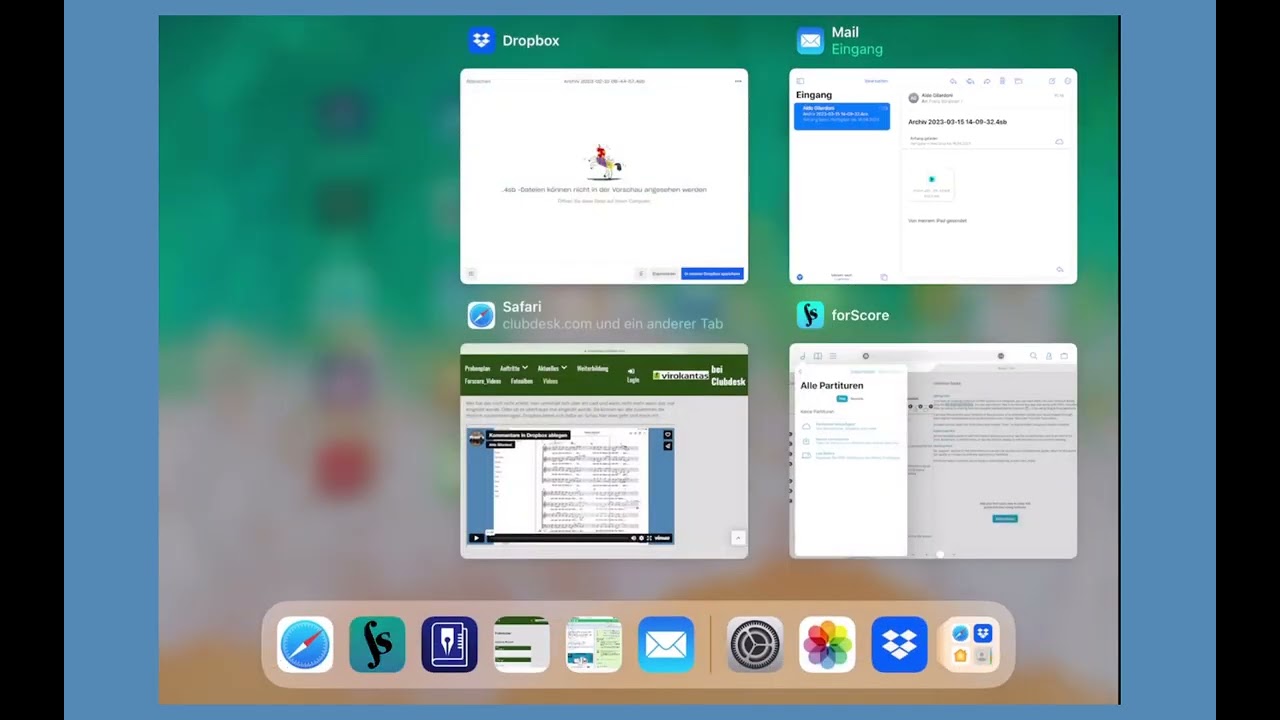The image size is (1280, 720).
Task: Open the Dropbox icon in the dock
Action: point(899,644)
